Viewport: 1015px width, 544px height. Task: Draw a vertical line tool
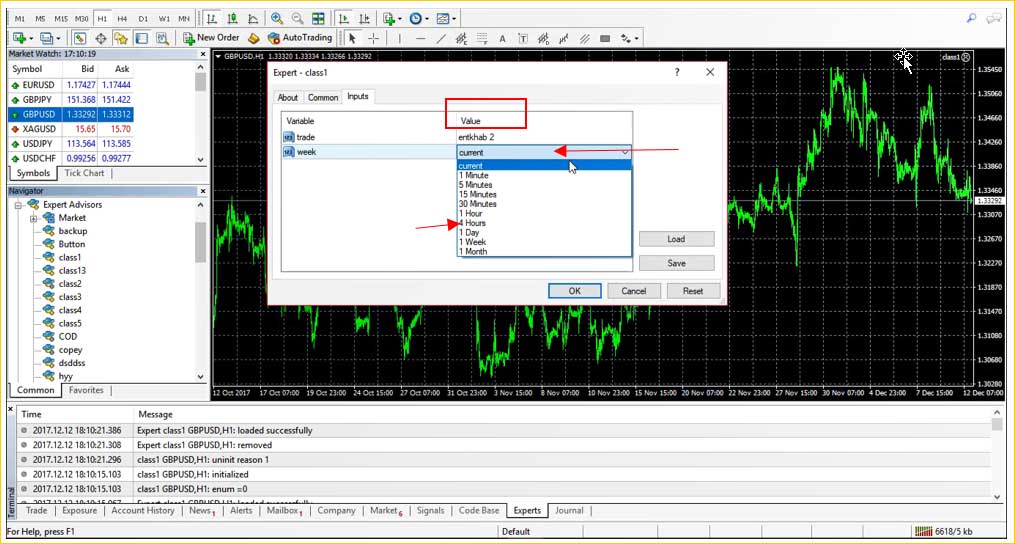(399, 38)
